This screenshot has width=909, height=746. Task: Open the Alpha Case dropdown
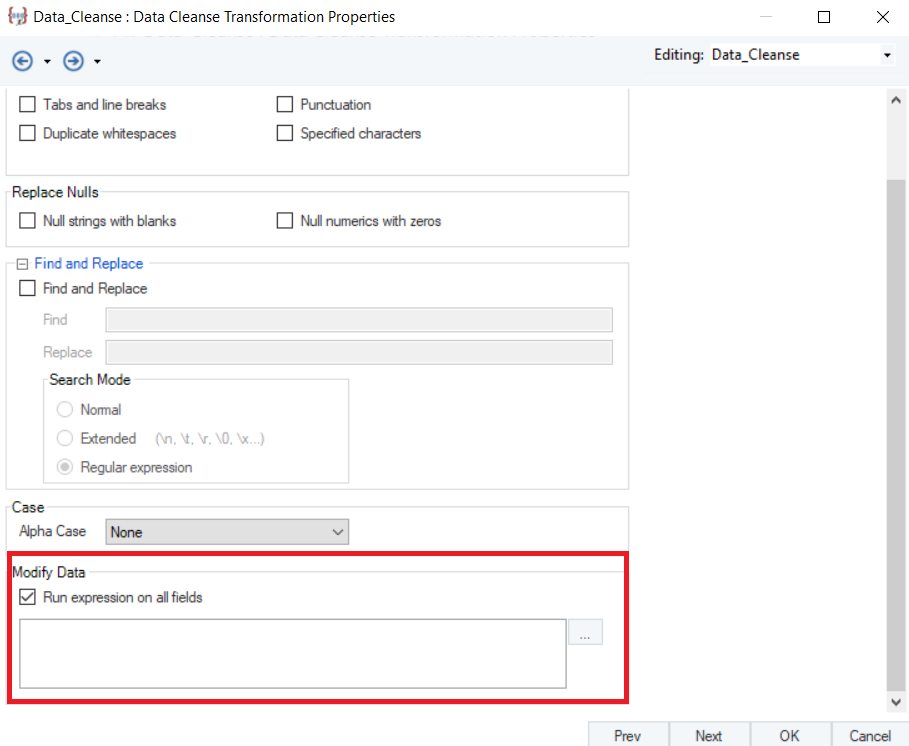point(227,532)
